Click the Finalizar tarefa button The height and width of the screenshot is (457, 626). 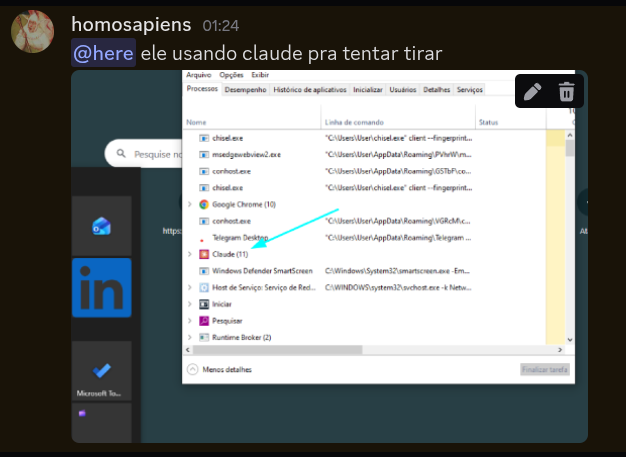pyautogui.click(x=545, y=370)
